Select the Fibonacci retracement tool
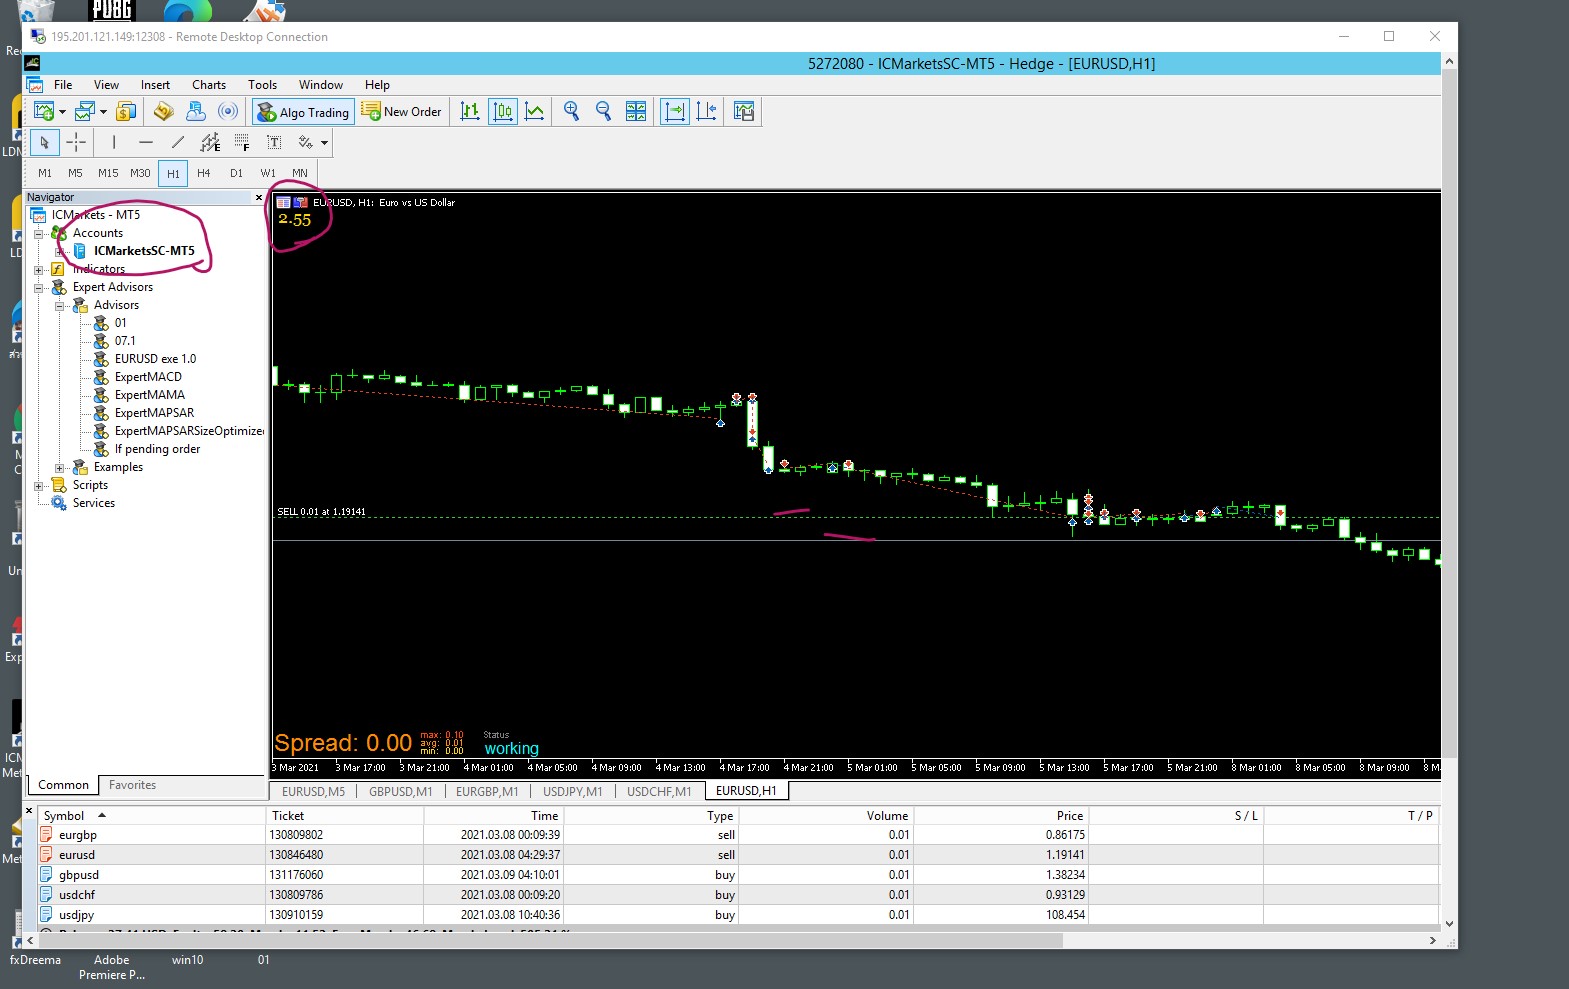The height and width of the screenshot is (989, 1569). pos(242,143)
